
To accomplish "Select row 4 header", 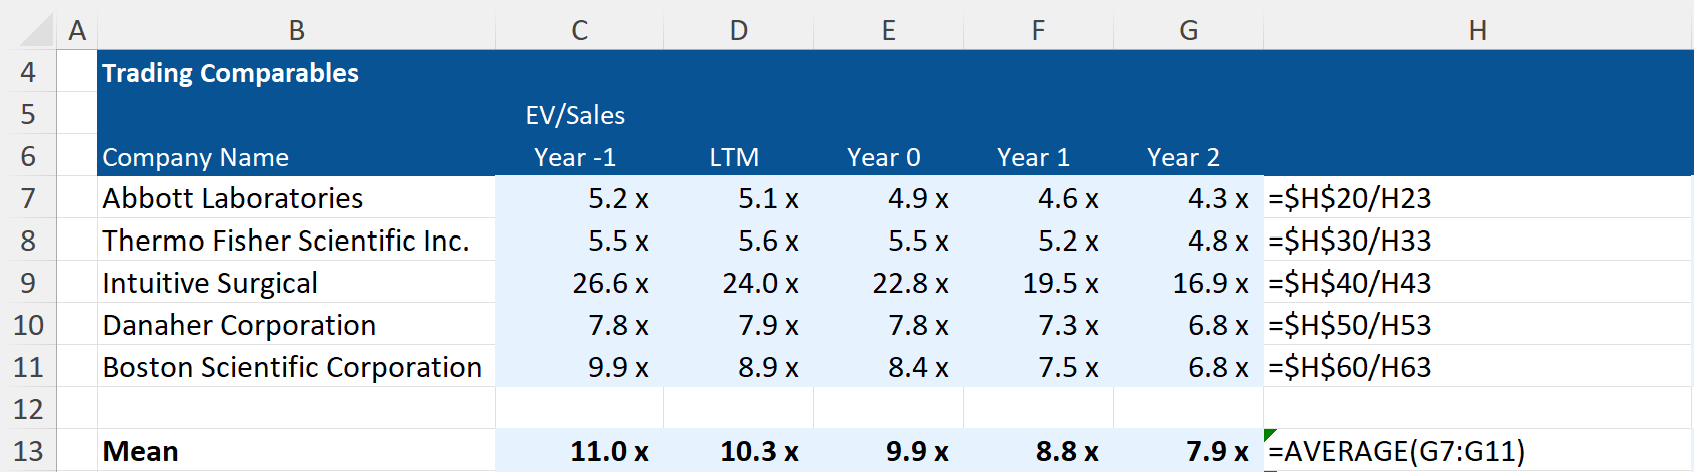I will tap(28, 72).
